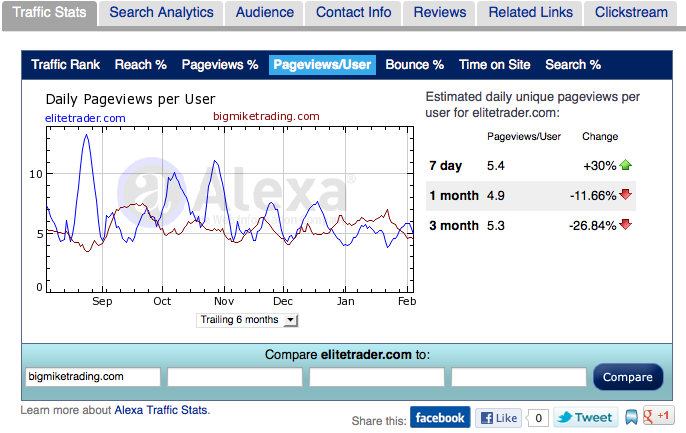Switch to the Search Analytics tab
Viewport: 686px width, 433px height.
(x=161, y=13)
